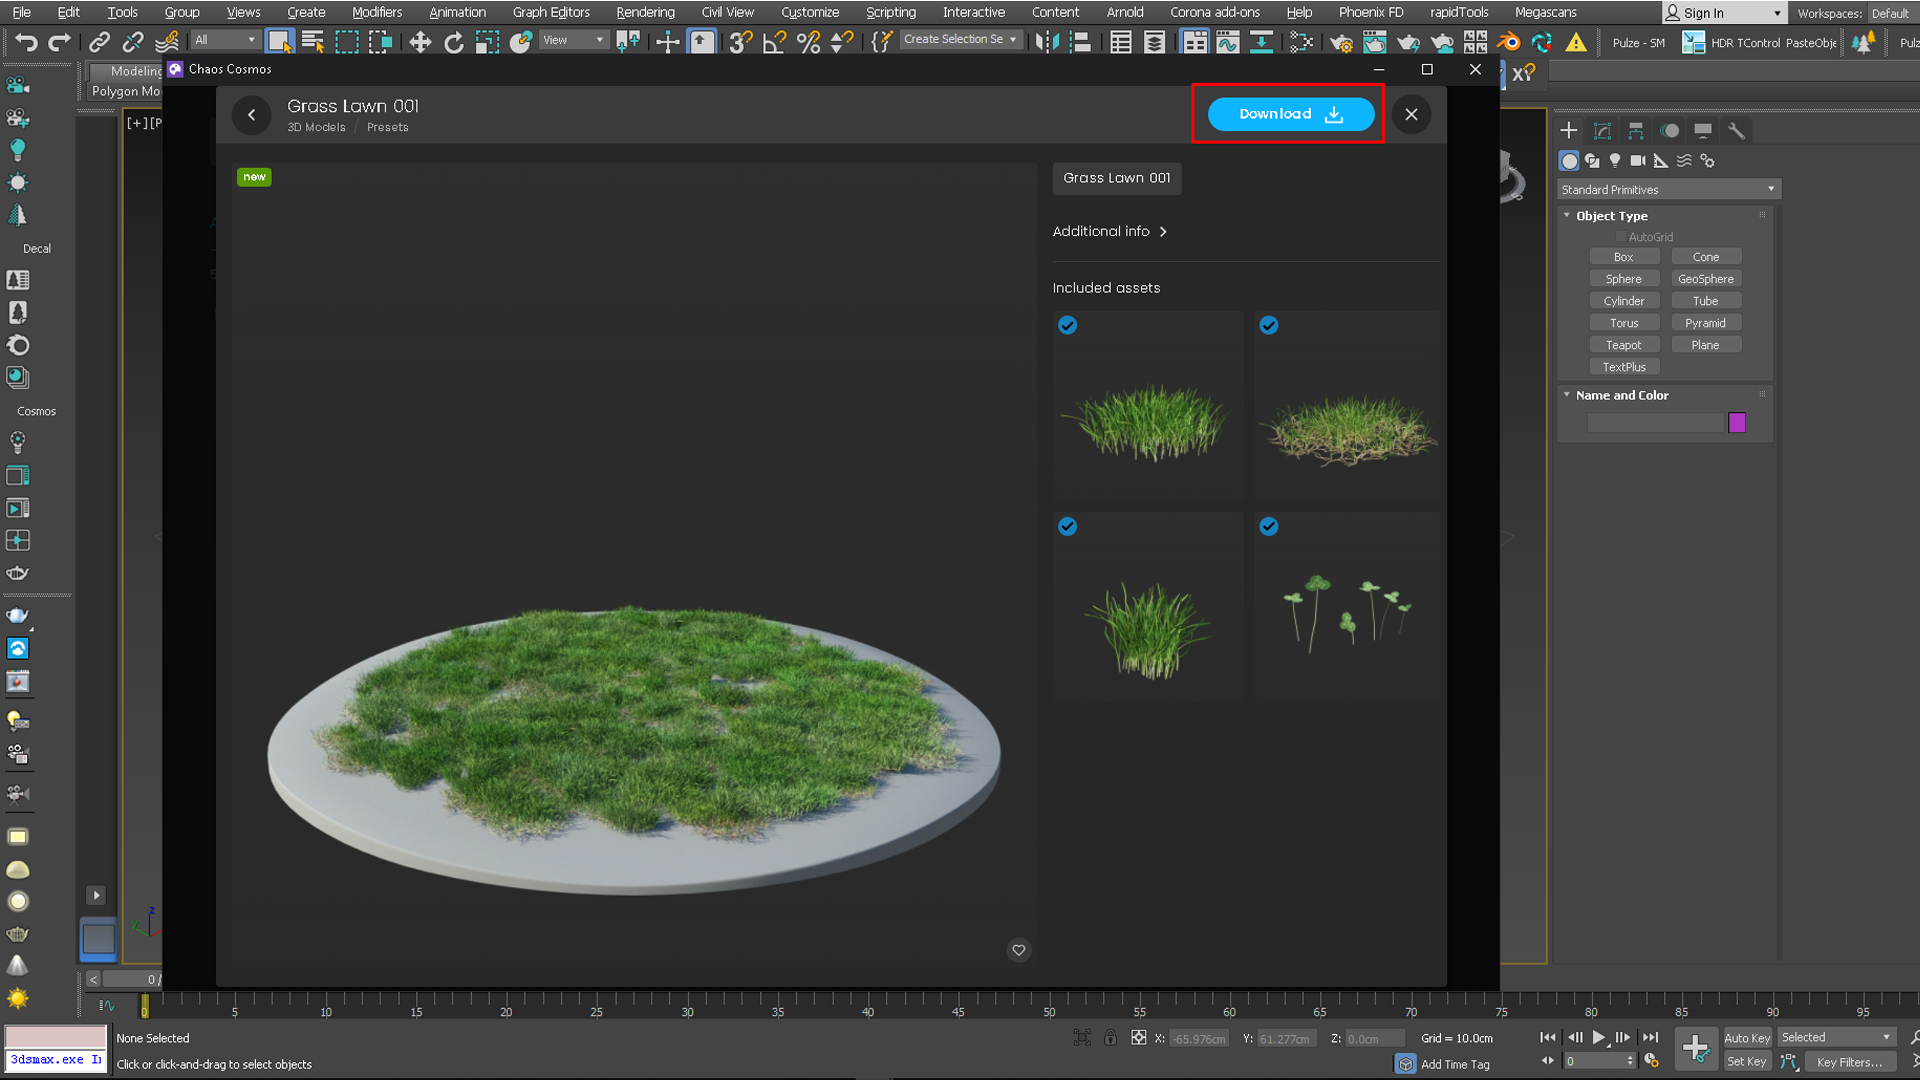This screenshot has width=1920, height=1080.
Task: Open the Selected key filter dropdown
Action: 1838,1037
